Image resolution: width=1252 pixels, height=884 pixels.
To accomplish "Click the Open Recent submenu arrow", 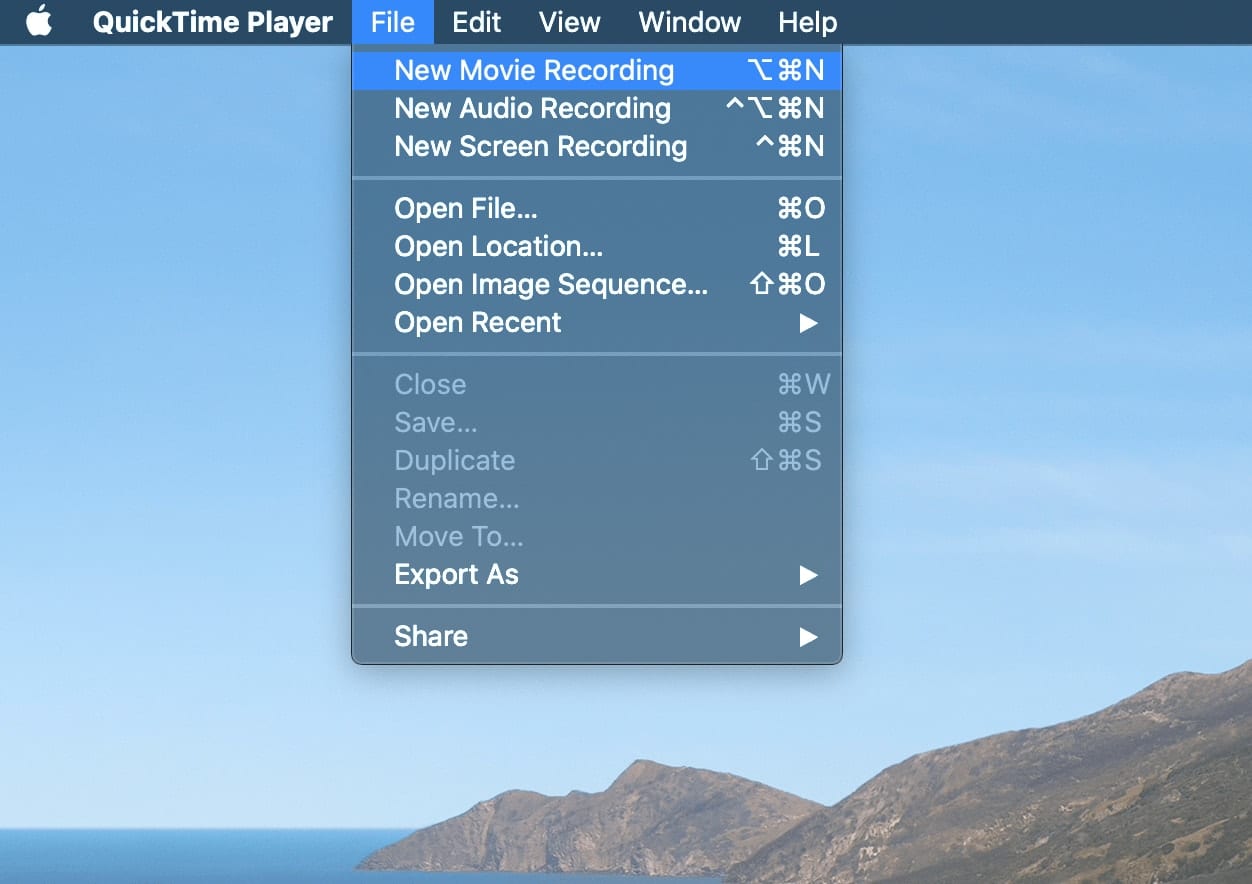I will [x=808, y=323].
